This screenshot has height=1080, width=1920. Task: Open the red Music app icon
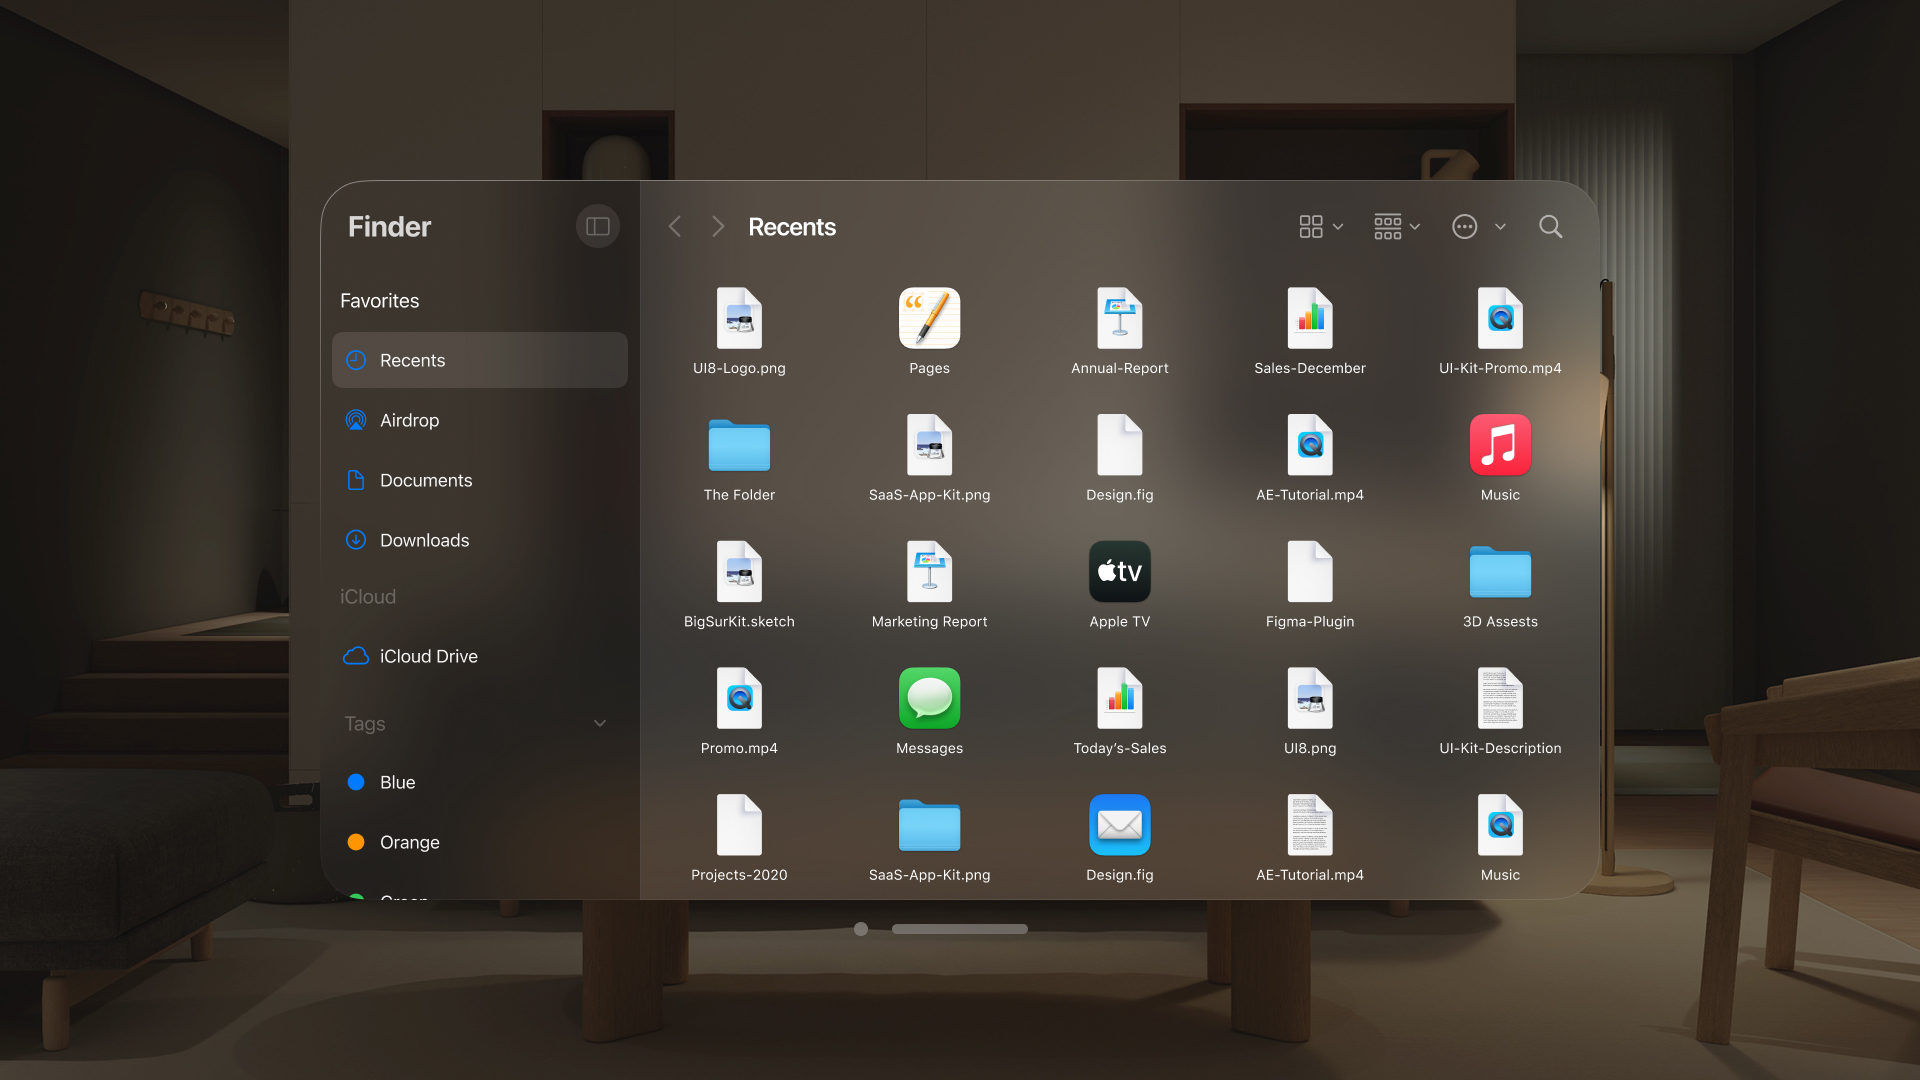tap(1499, 446)
